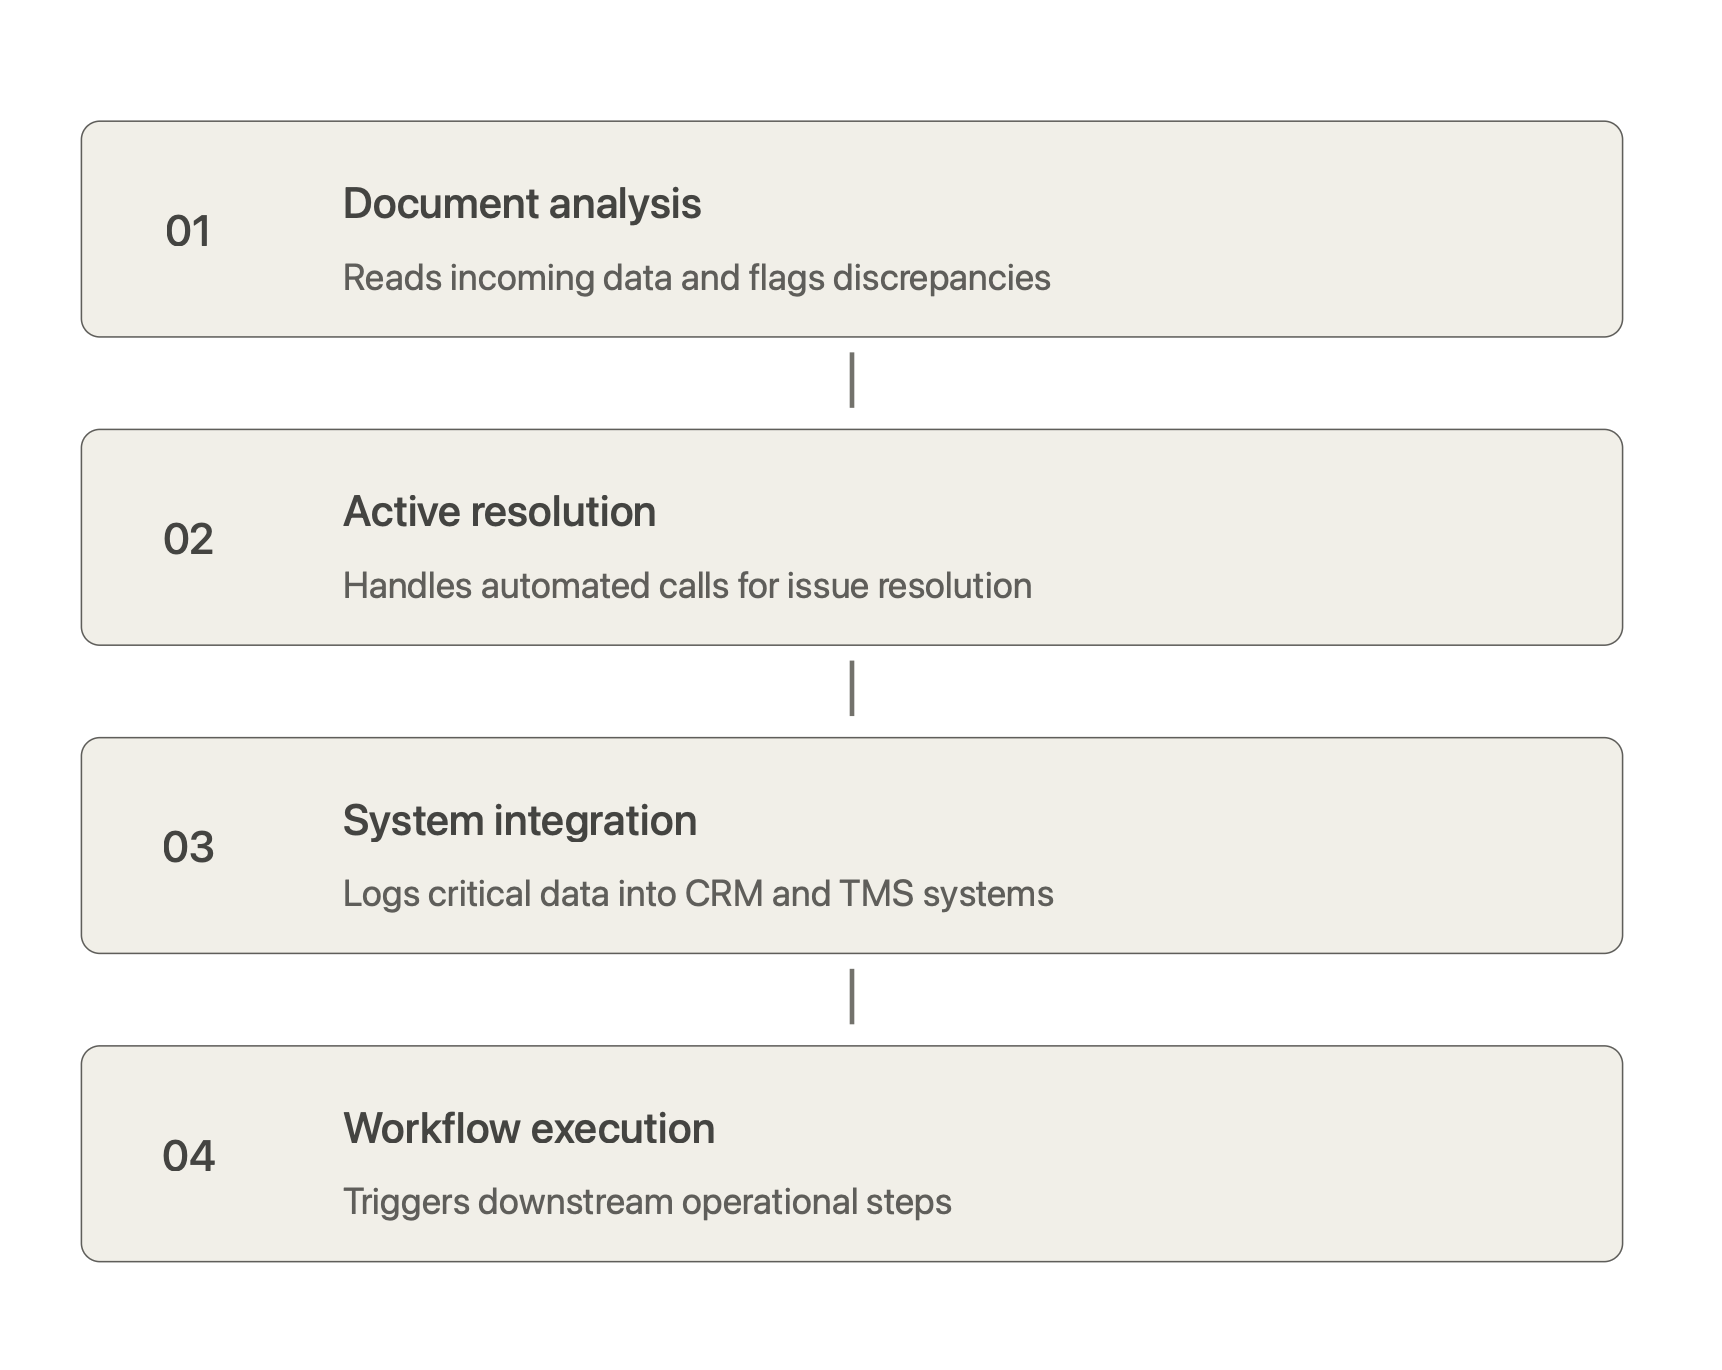This screenshot has height=1370, width=1722.
Task: Click 'Triggers downstream operational steps' description
Action: pos(647,1202)
